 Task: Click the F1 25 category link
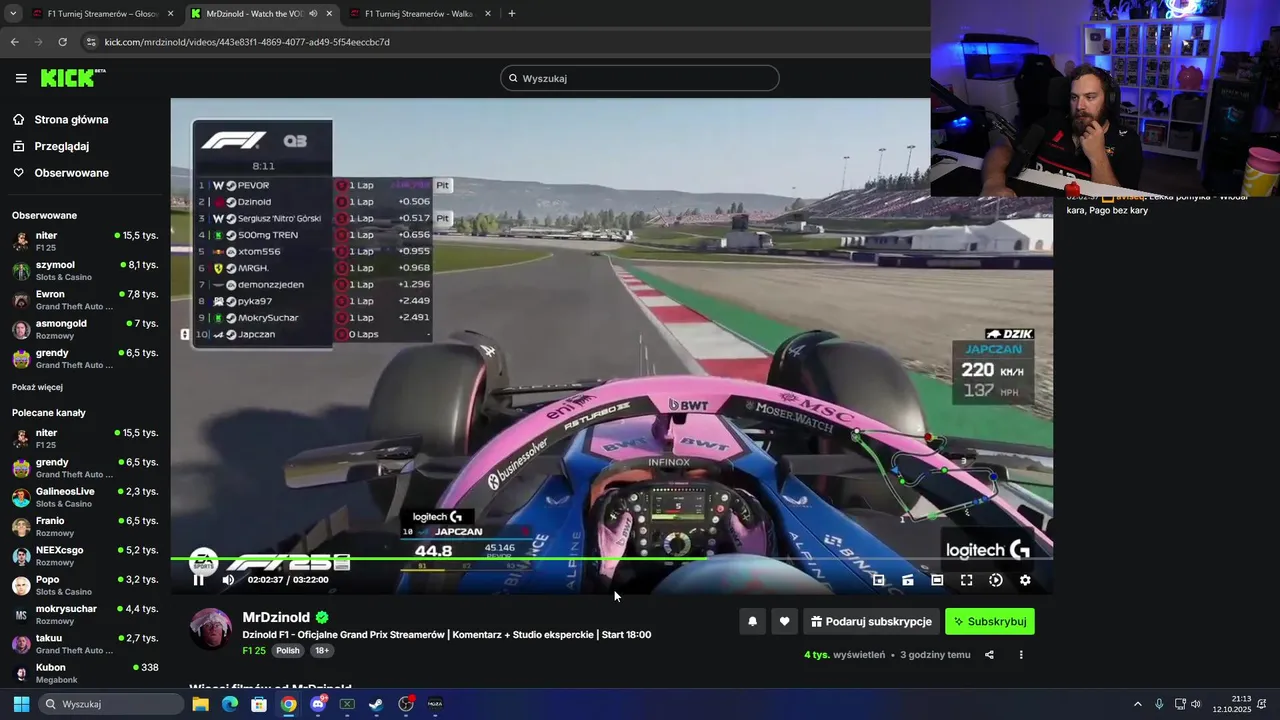(254, 650)
